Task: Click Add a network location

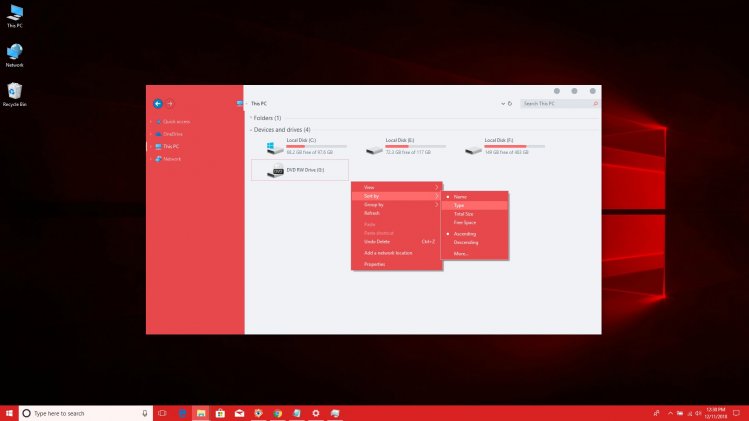Action: point(389,253)
